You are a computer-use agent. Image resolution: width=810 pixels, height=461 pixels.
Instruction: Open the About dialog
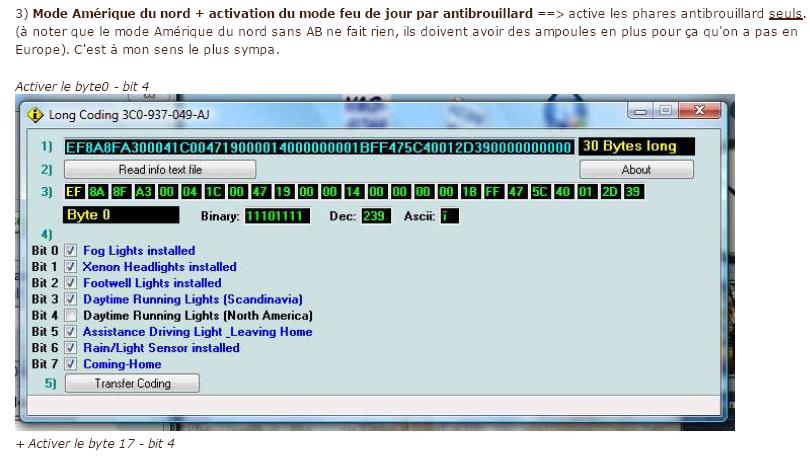[636, 170]
